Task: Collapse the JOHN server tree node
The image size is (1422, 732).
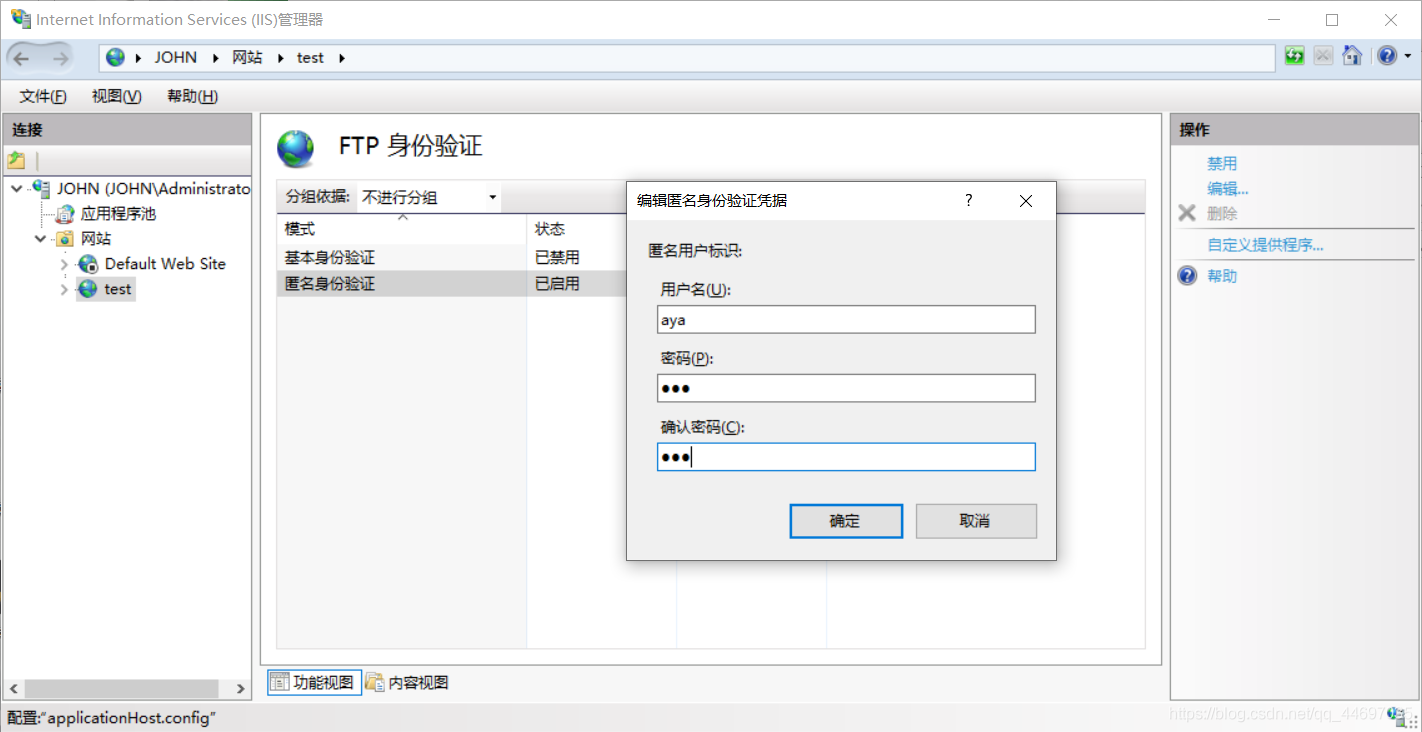Action: pos(17,188)
